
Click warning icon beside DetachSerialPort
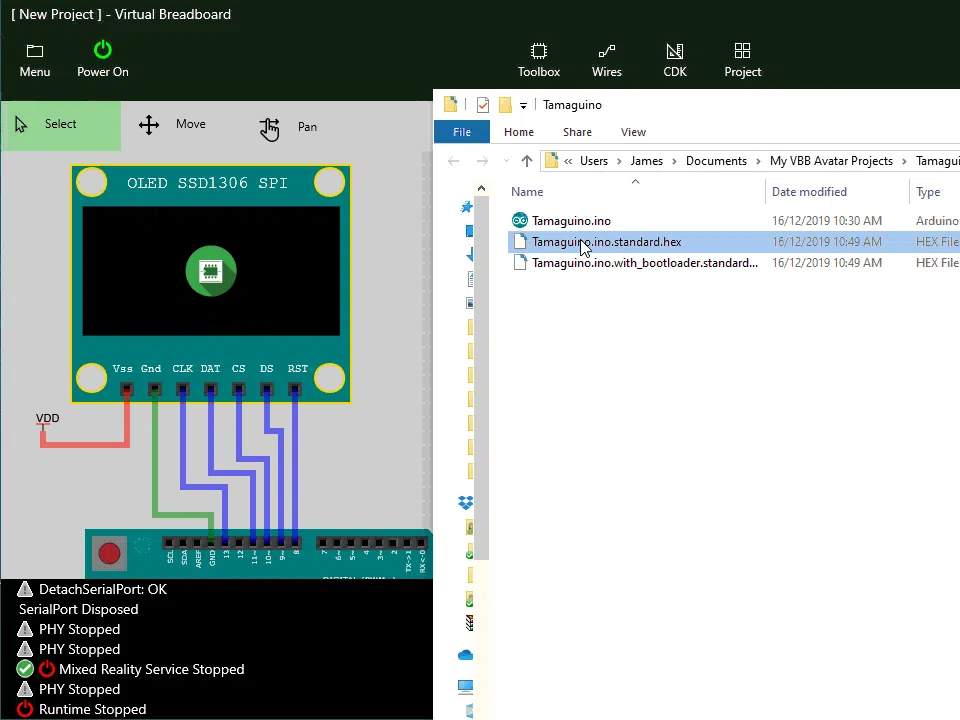(25, 589)
